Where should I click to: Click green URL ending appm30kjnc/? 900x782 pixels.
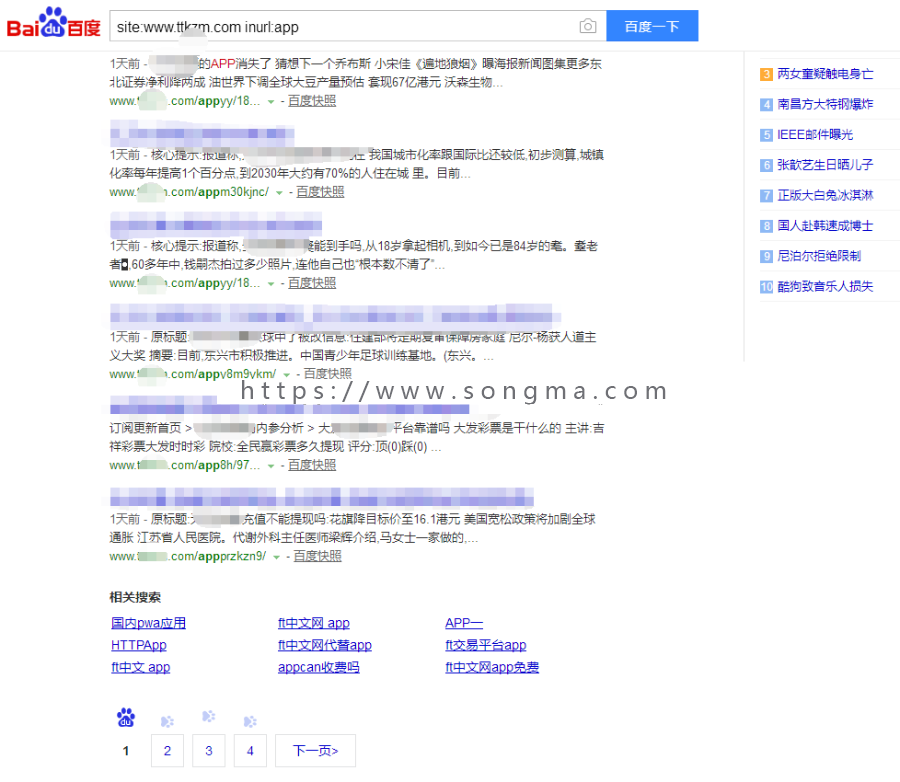point(189,192)
